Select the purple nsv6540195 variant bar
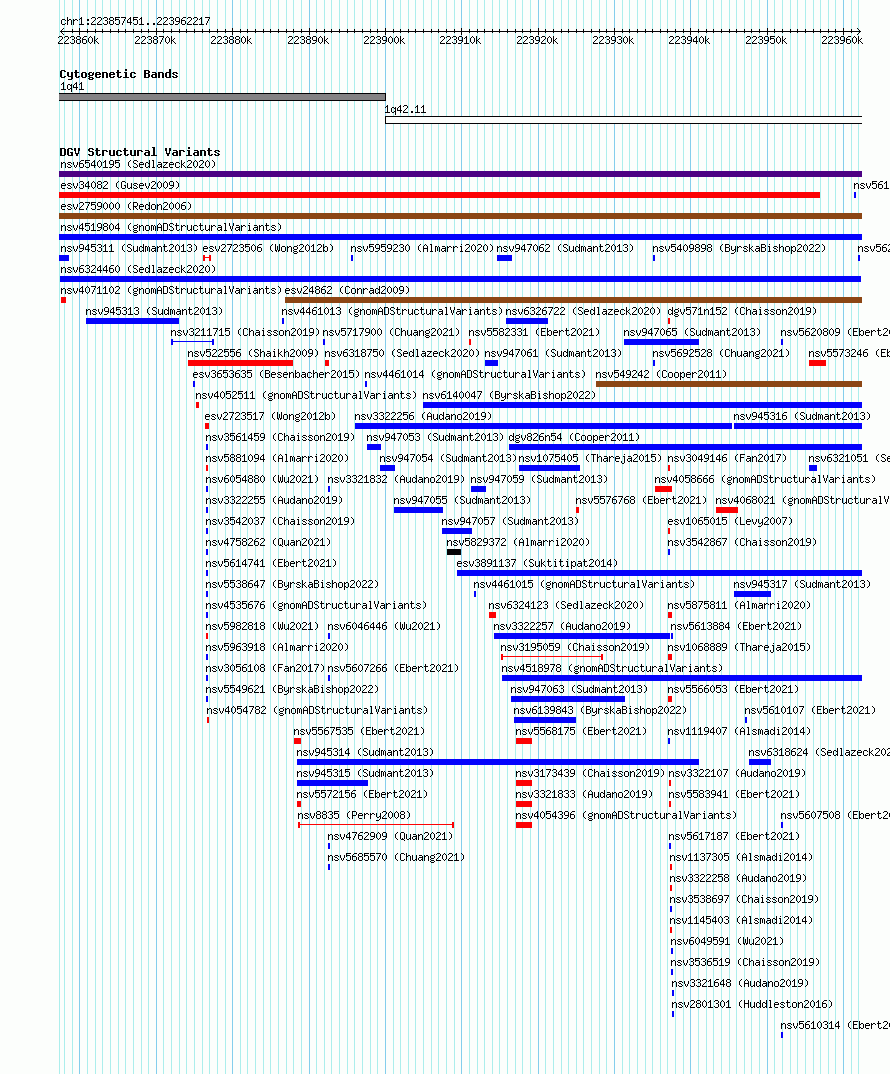This screenshot has height=1074, width=890. point(460,174)
